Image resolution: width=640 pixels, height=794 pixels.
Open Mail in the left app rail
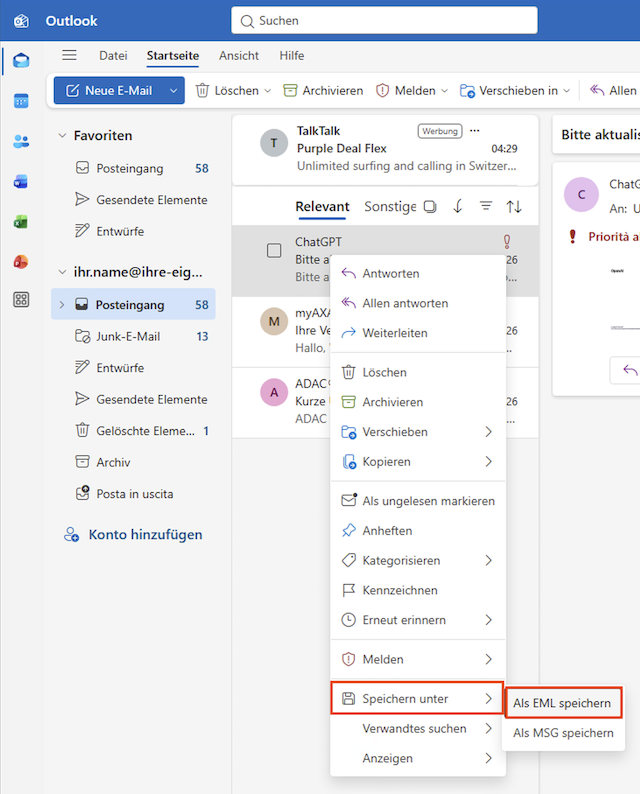coord(21,61)
